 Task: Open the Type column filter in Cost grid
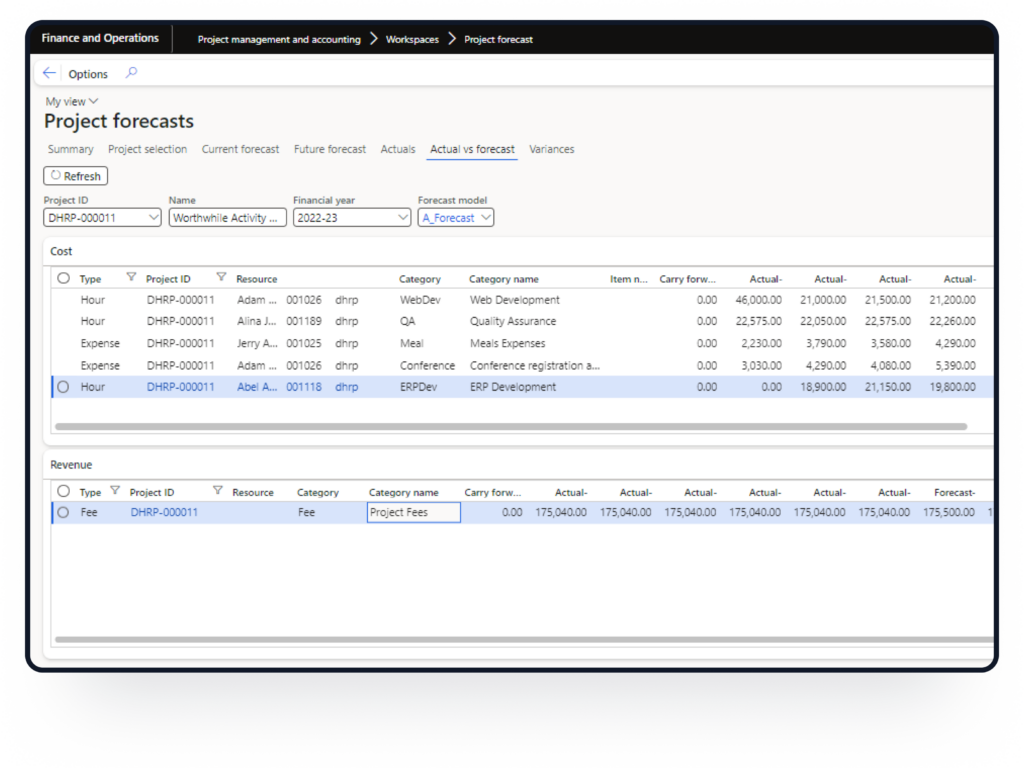131,278
